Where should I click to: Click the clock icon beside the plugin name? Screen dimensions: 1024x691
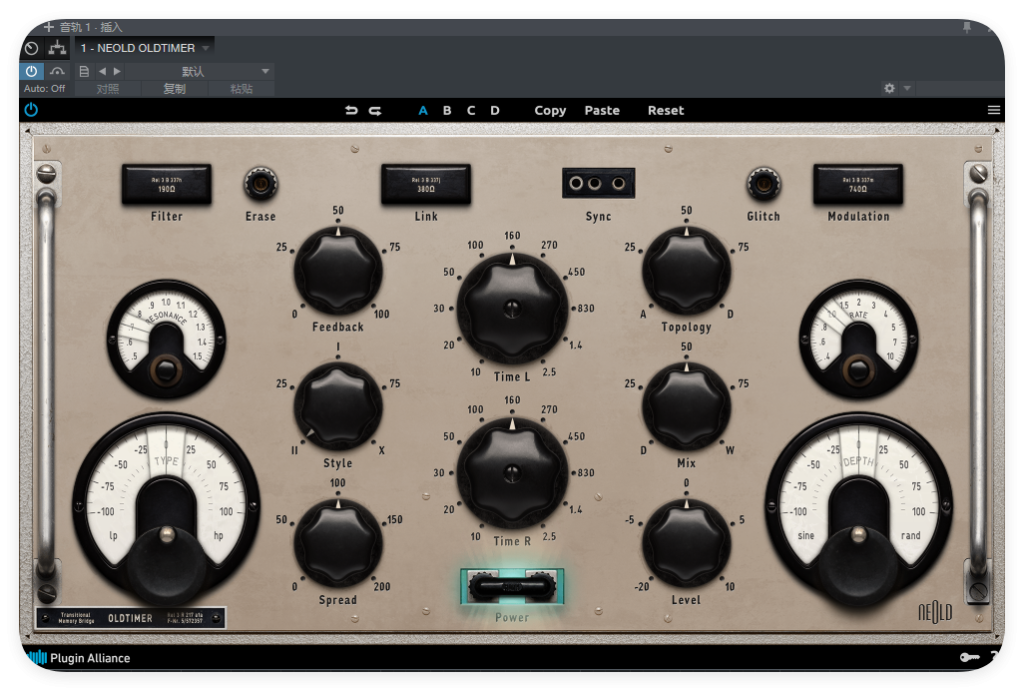[31, 48]
